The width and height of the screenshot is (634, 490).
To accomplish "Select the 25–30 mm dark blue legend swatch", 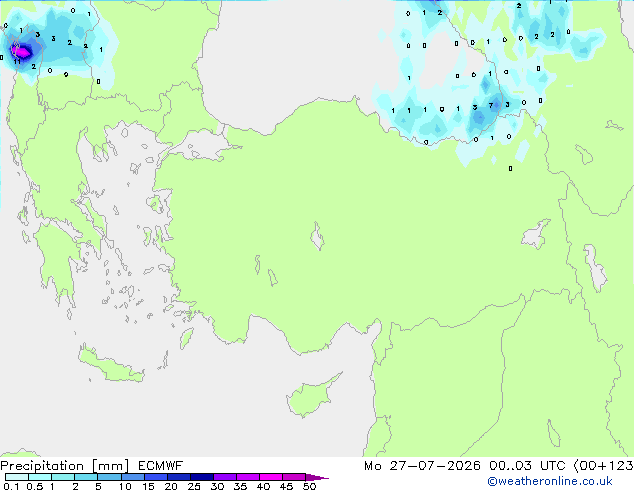I will pyautogui.click(x=201, y=477).
